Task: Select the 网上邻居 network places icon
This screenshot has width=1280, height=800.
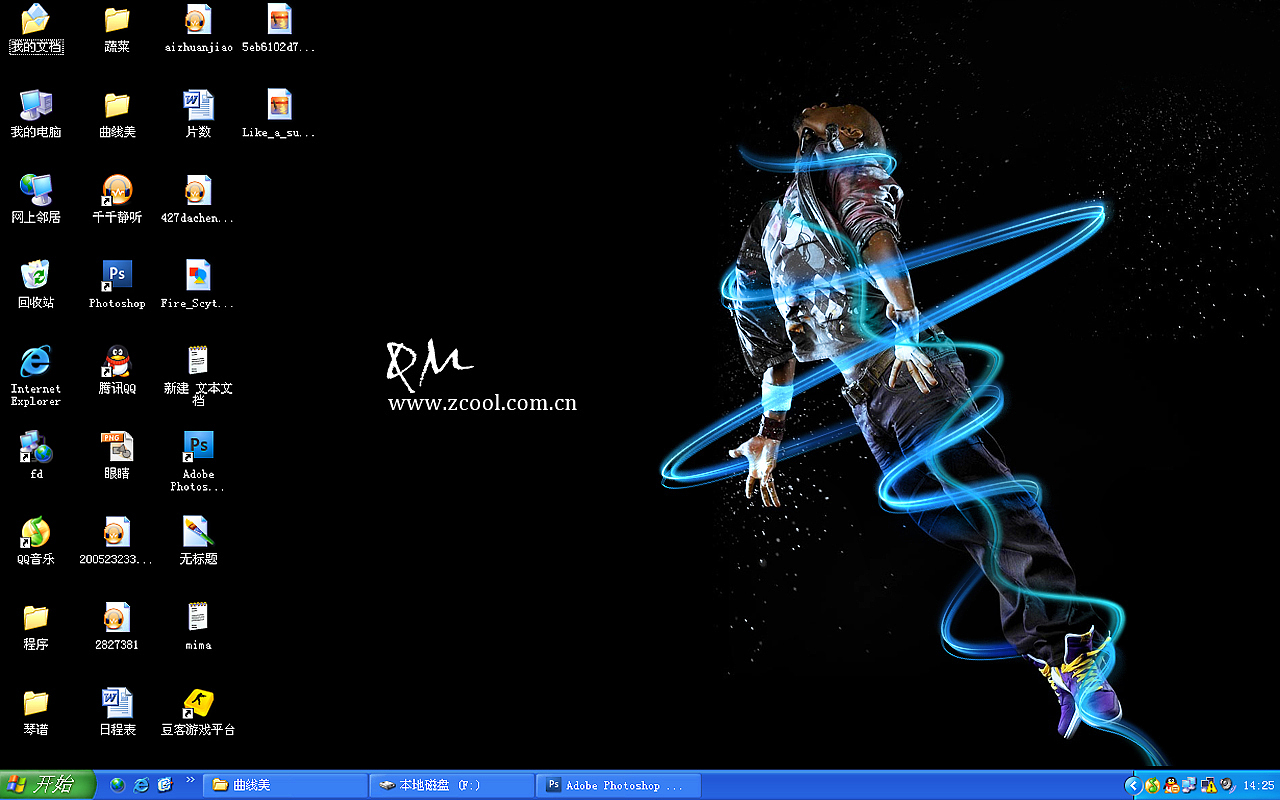Action: point(36,198)
